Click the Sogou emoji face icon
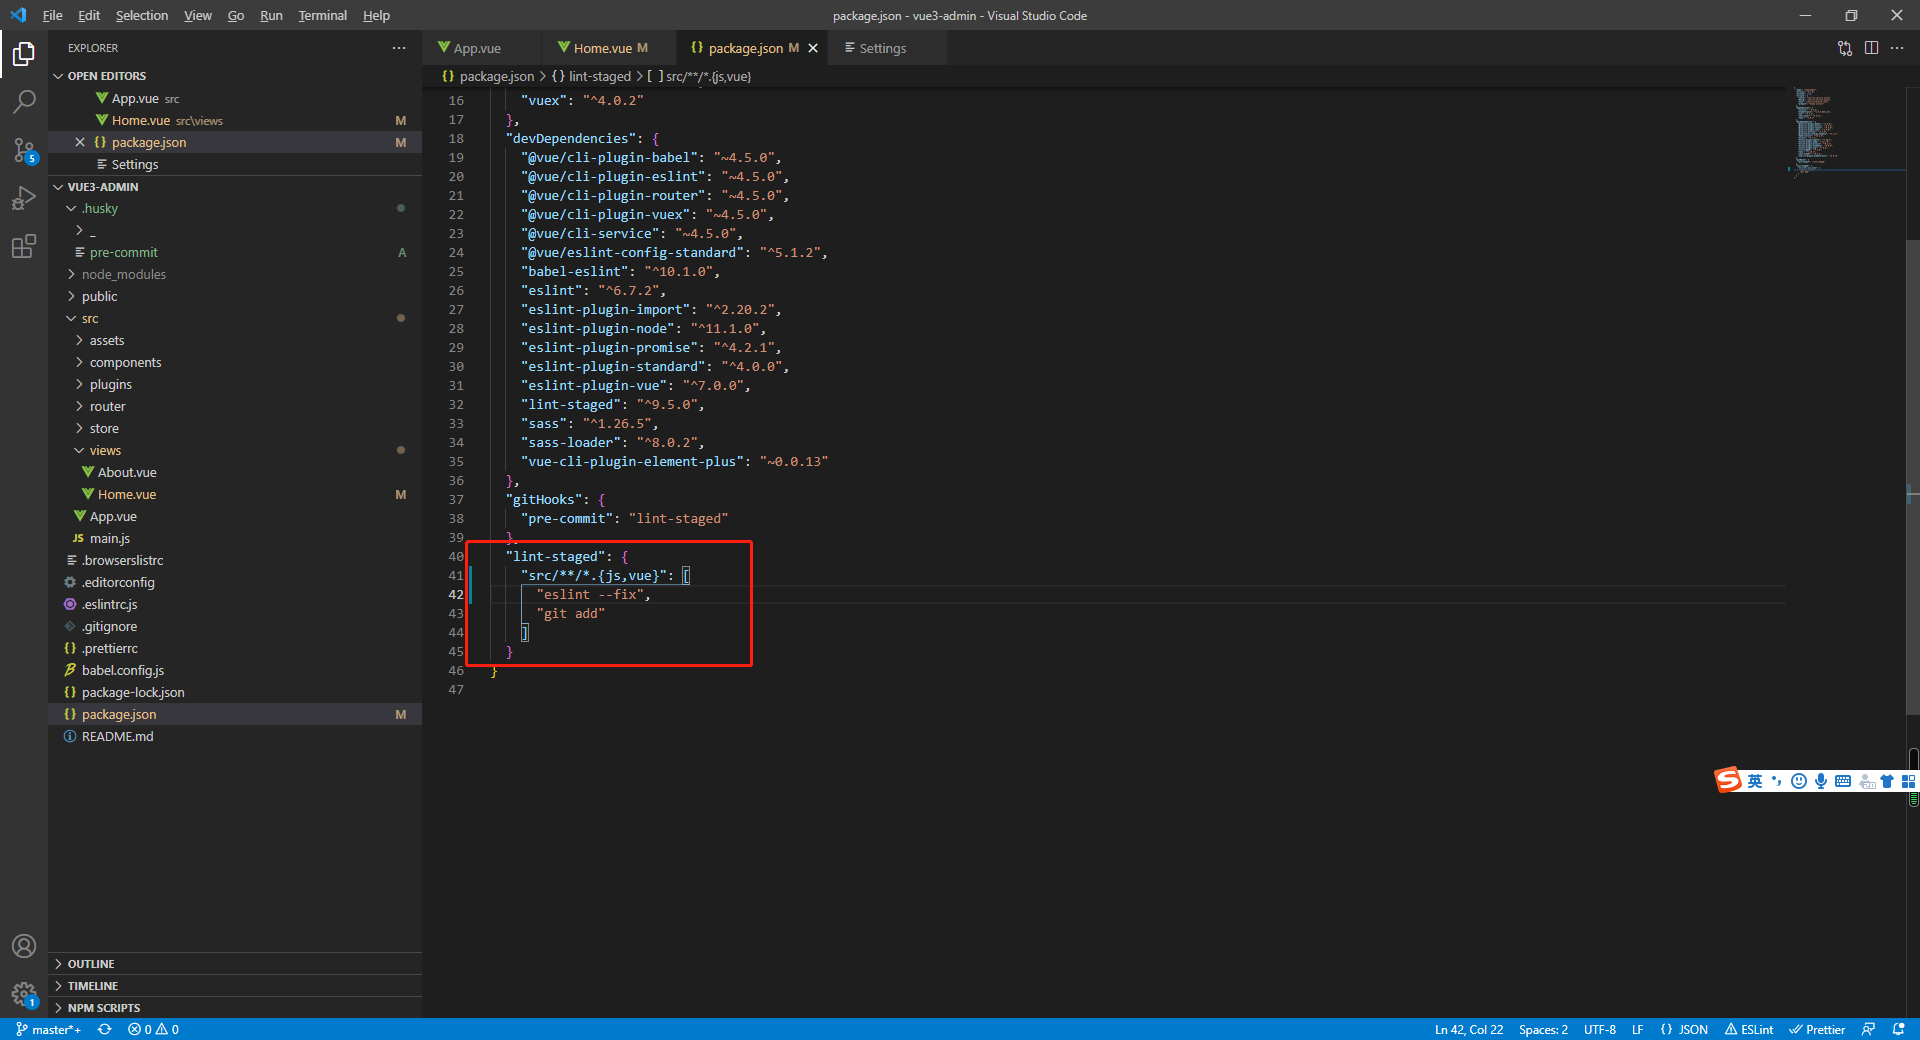The height and width of the screenshot is (1040, 1920). 1799,781
